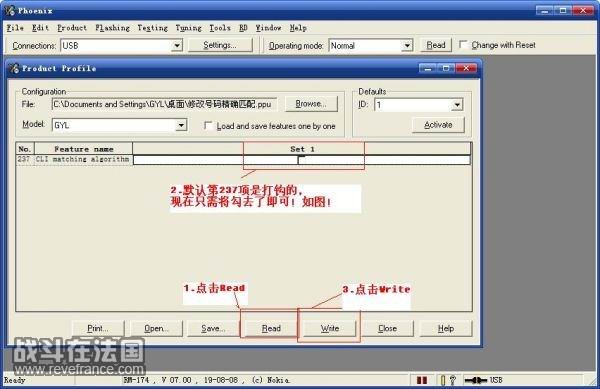This screenshot has width=600, height=389.
Task: Open the Connections USB dropdown
Action: click(x=176, y=46)
